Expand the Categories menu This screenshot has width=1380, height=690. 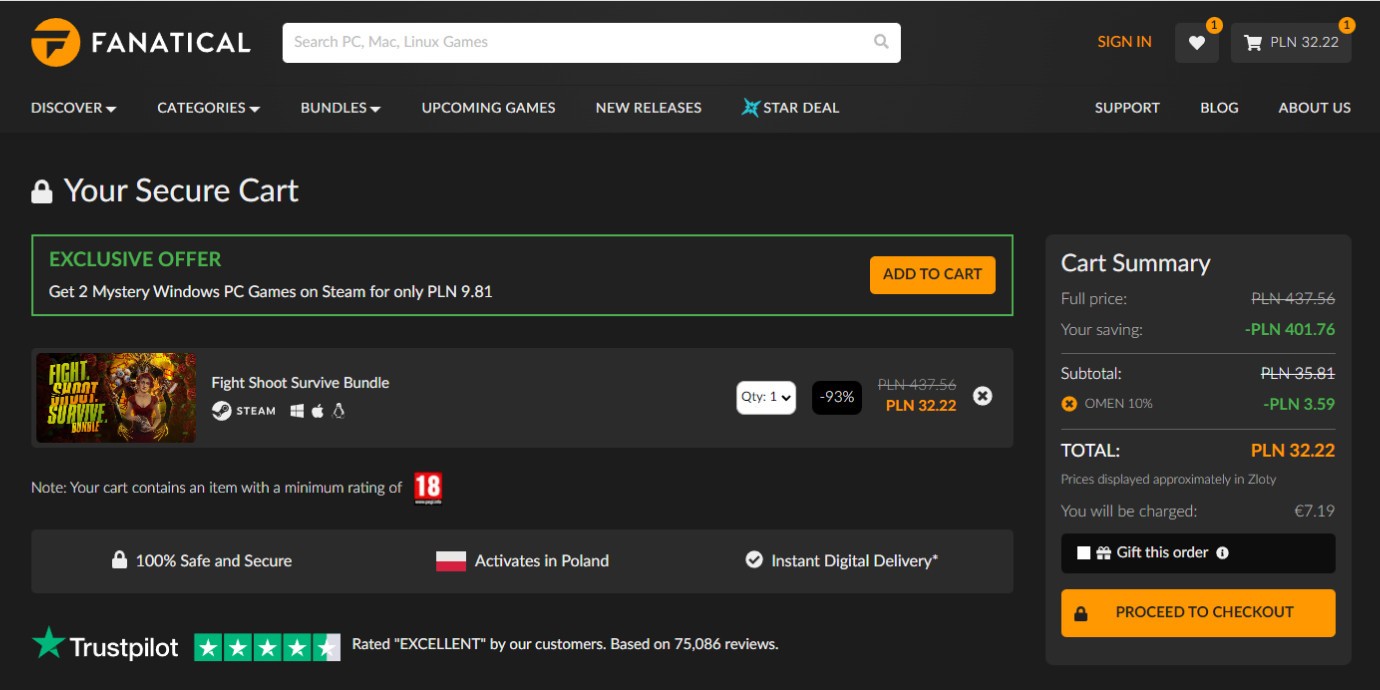pyautogui.click(x=208, y=107)
